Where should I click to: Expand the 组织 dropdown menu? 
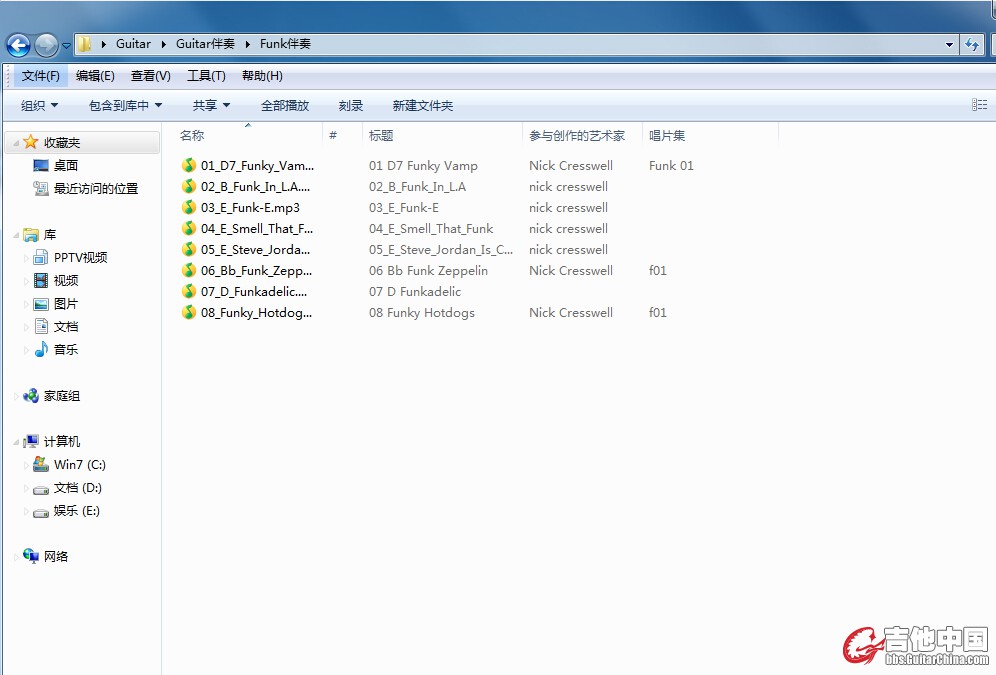click(39, 106)
